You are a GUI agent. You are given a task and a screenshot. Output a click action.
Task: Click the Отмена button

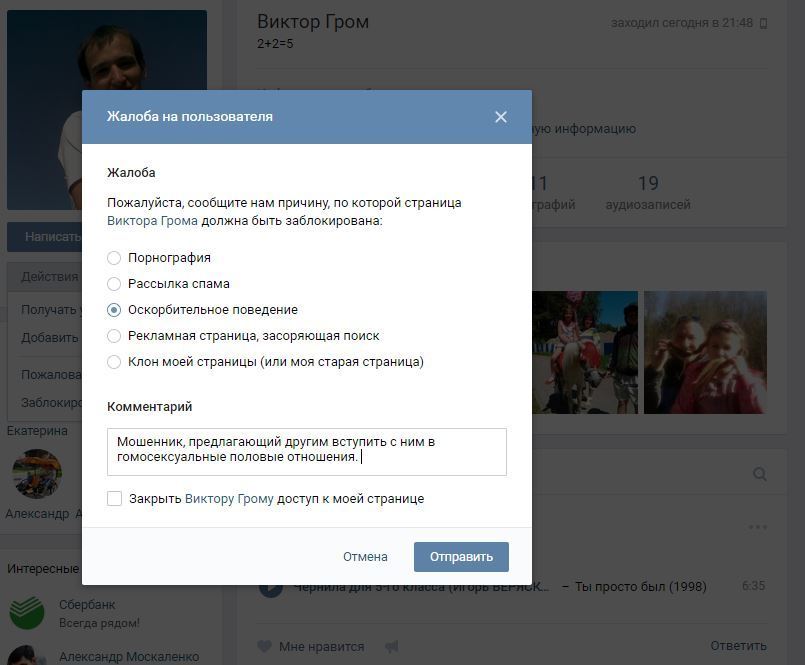coord(365,557)
